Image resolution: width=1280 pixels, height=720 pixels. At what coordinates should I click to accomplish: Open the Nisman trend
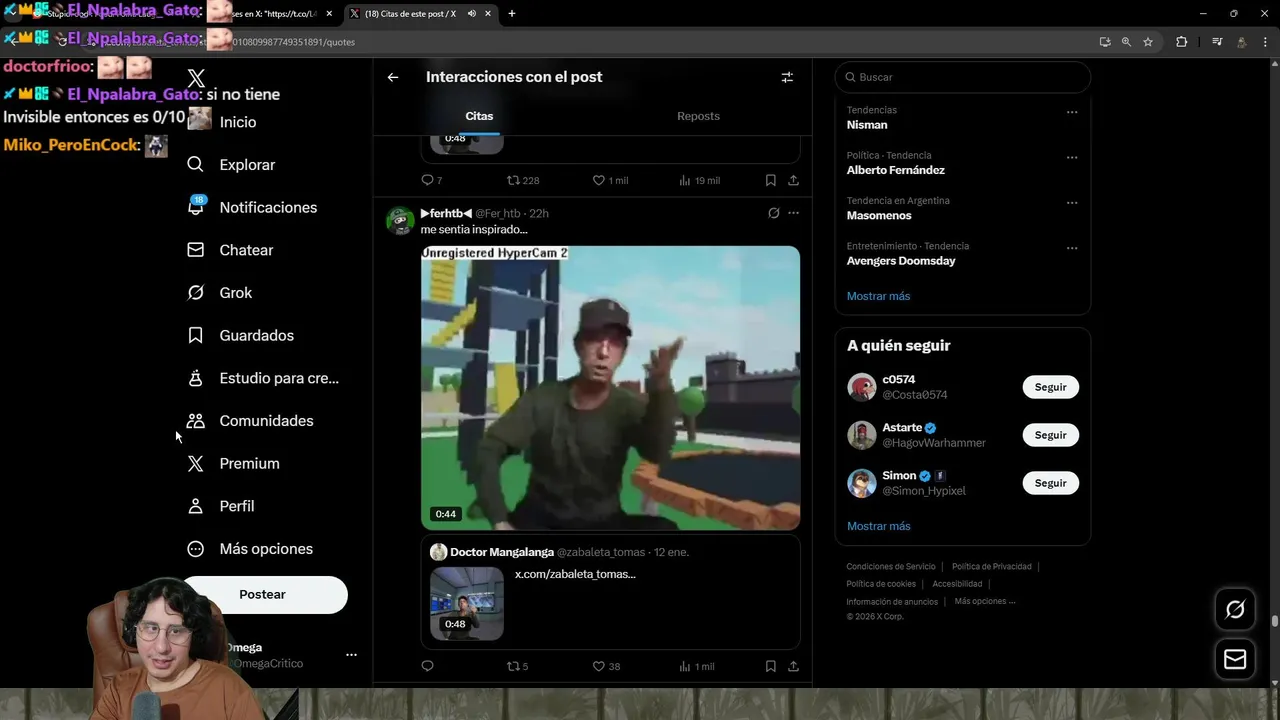pos(867,125)
